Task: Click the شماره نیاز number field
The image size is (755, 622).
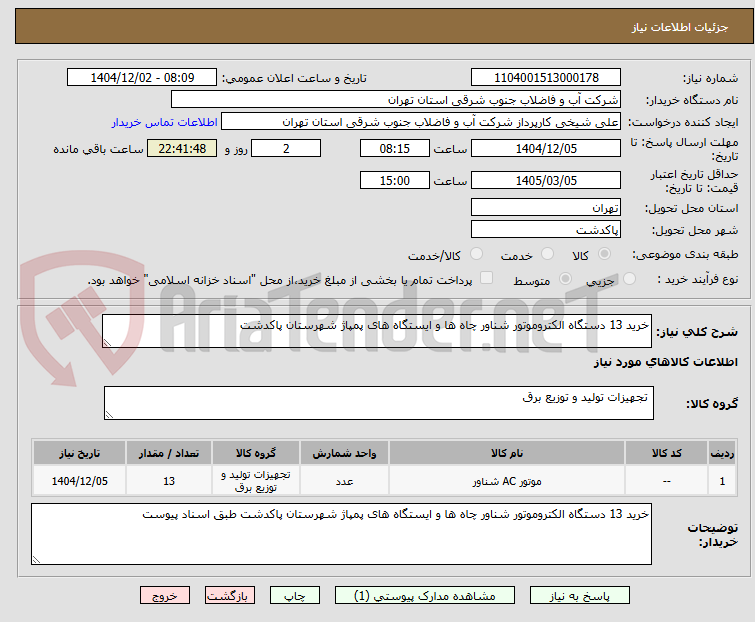Action: pyautogui.click(x=546, y=78)
